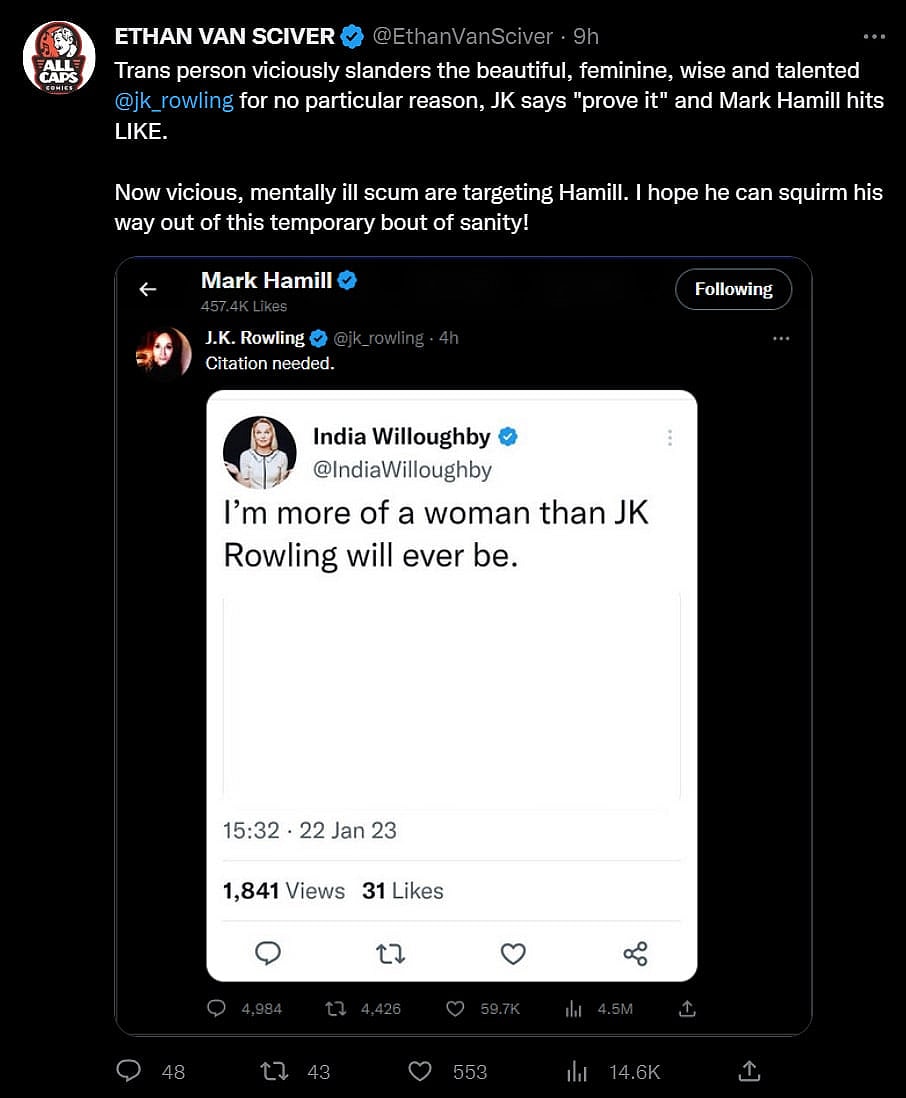Go back using the arrow
Viewport: 906px width, 1098px height.
[147, 289]
